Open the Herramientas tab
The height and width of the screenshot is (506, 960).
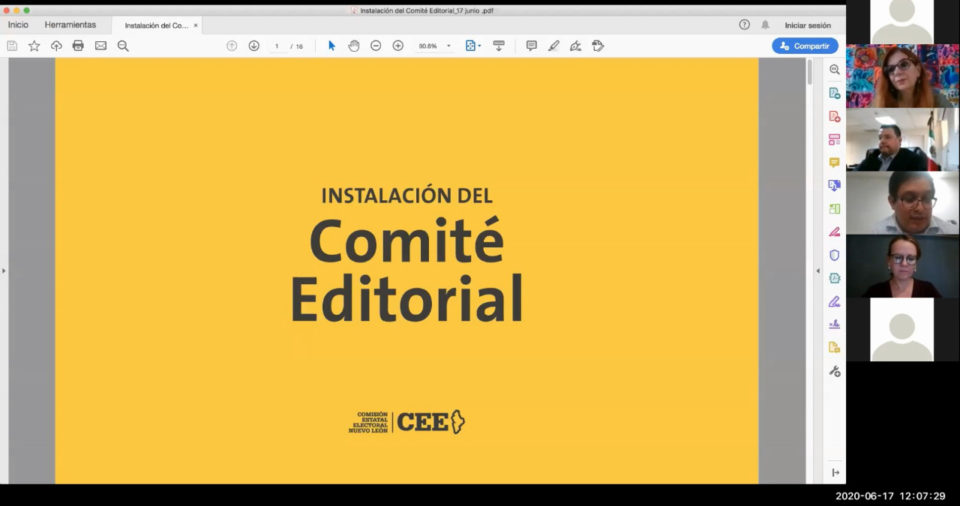tap(70, 25)
